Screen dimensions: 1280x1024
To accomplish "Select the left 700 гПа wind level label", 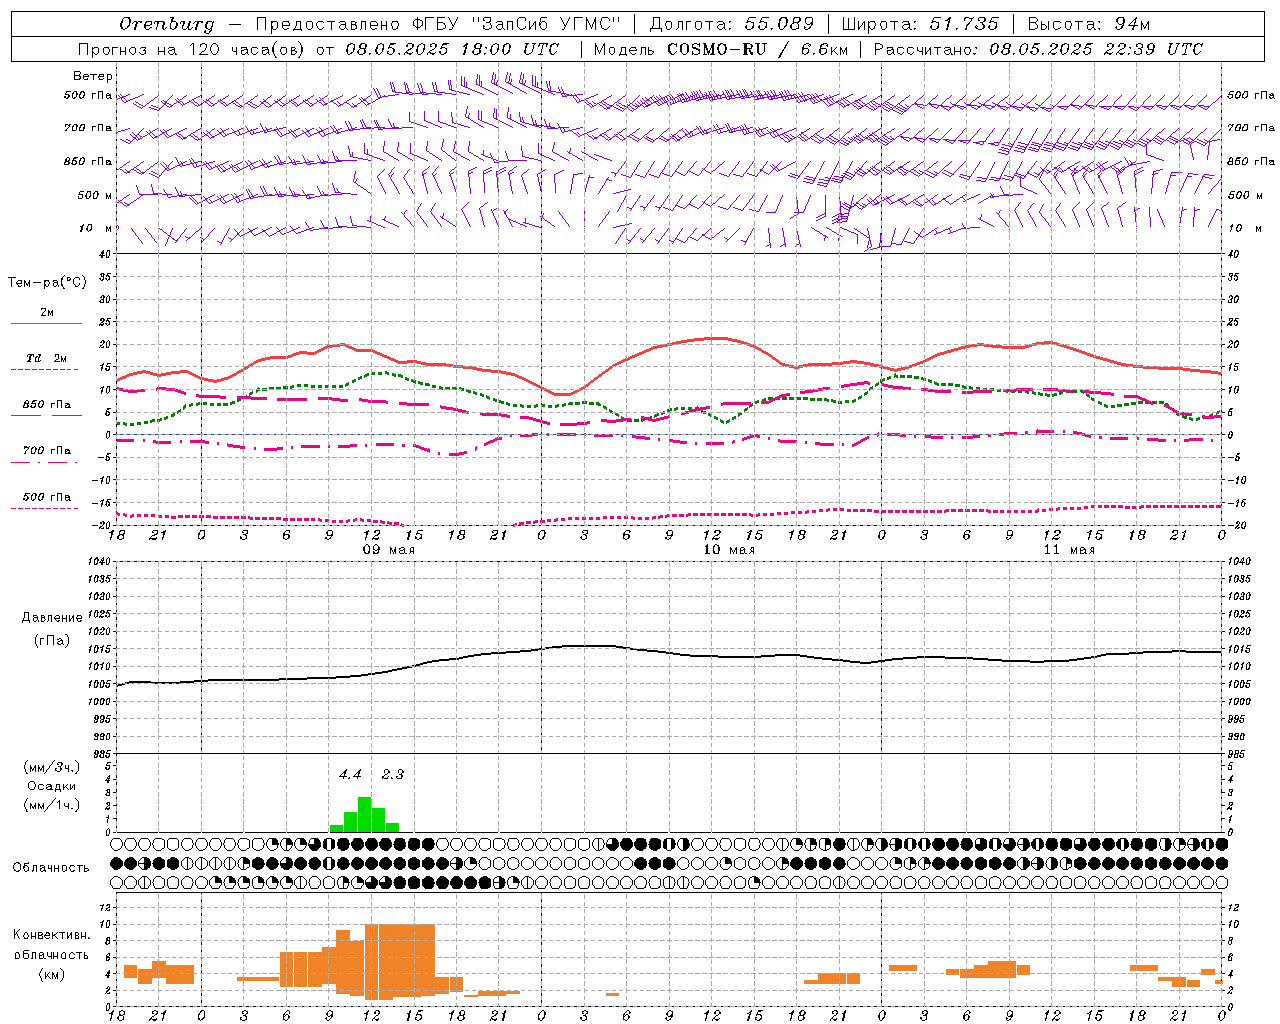I will [88, 128].
